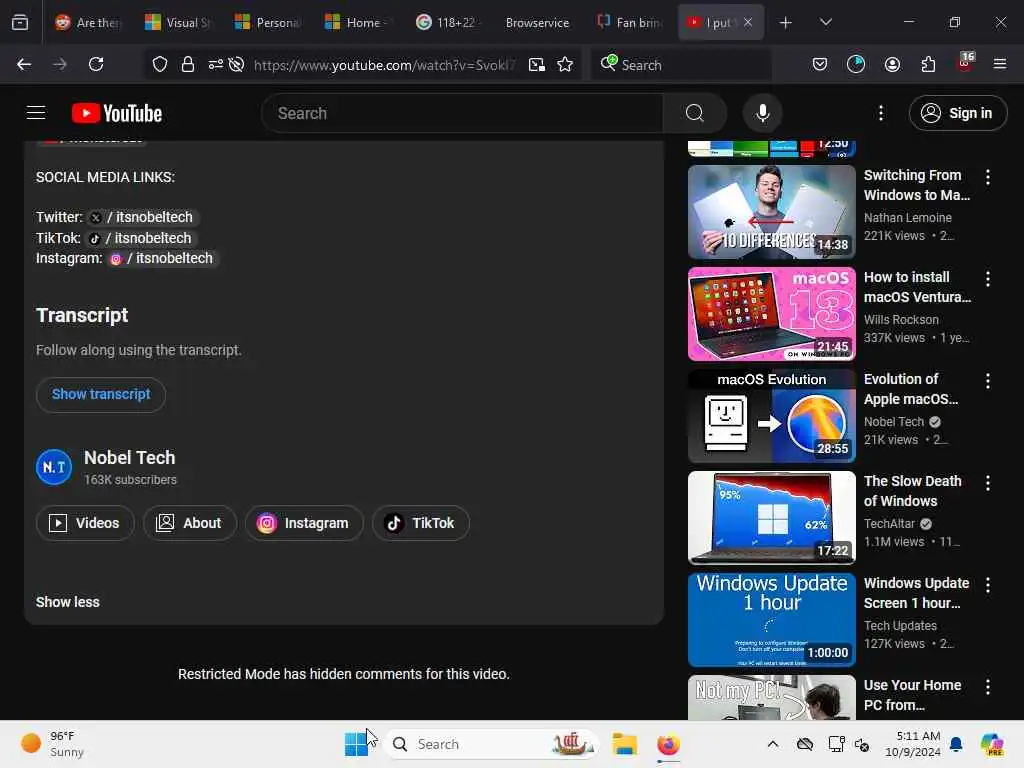
Task: Click the Instagram channel button
Action: (304, 523)
